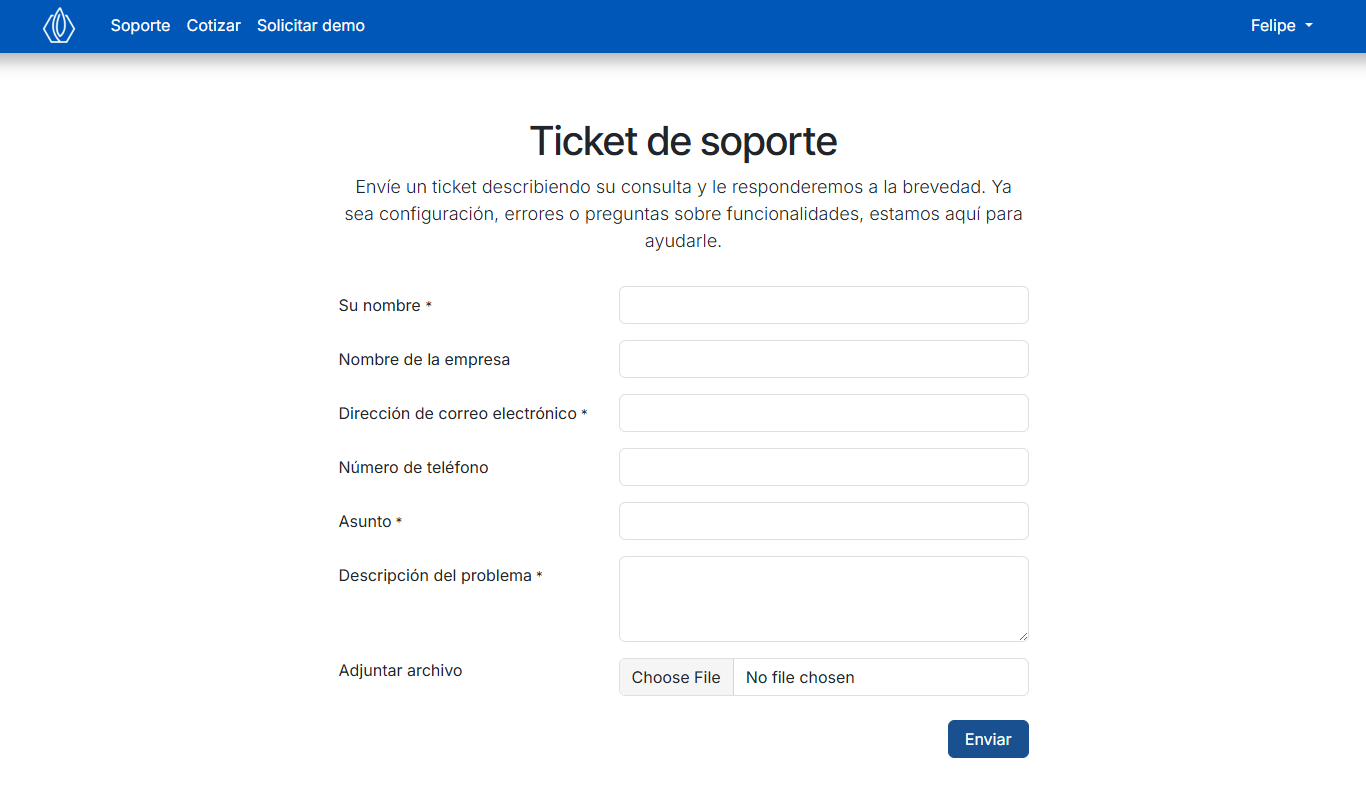The image size is (1366, 808).
Task: Click the Ticket de soporte heading
Action: point(683,141)
